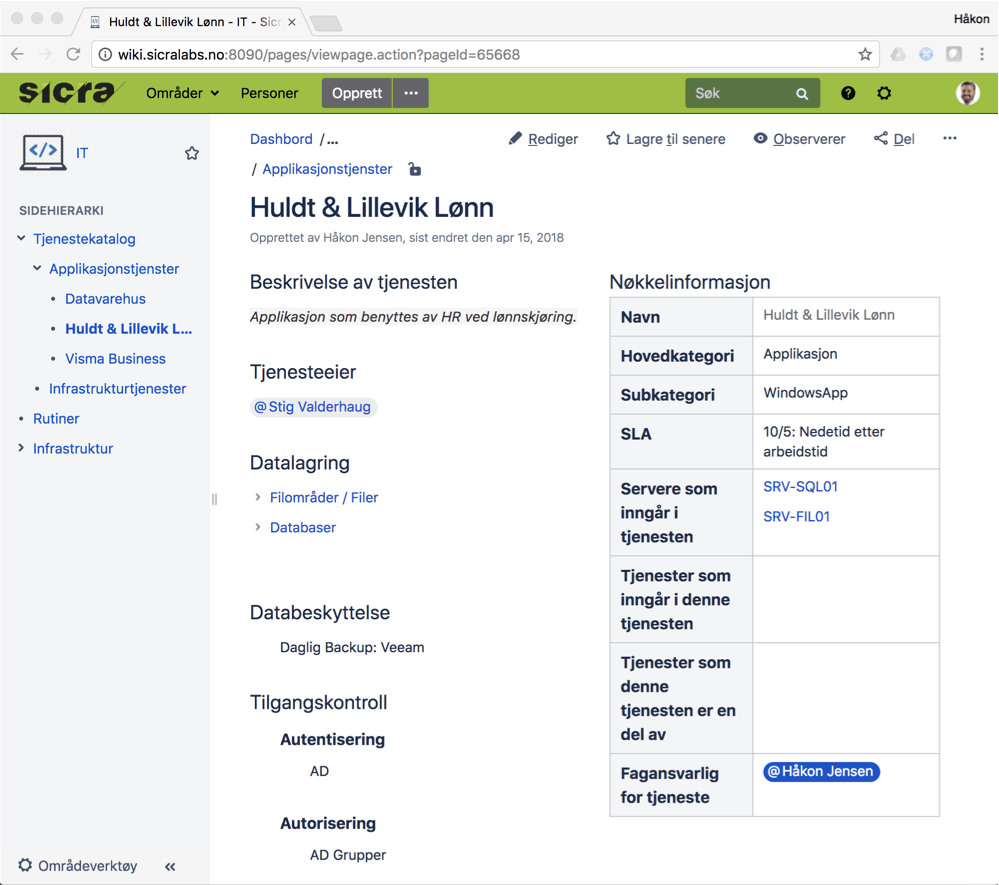The width and height of the screenshot is (999, 885).
Task: Go to Dashbord breadcrumb
Action: point(281,139)
